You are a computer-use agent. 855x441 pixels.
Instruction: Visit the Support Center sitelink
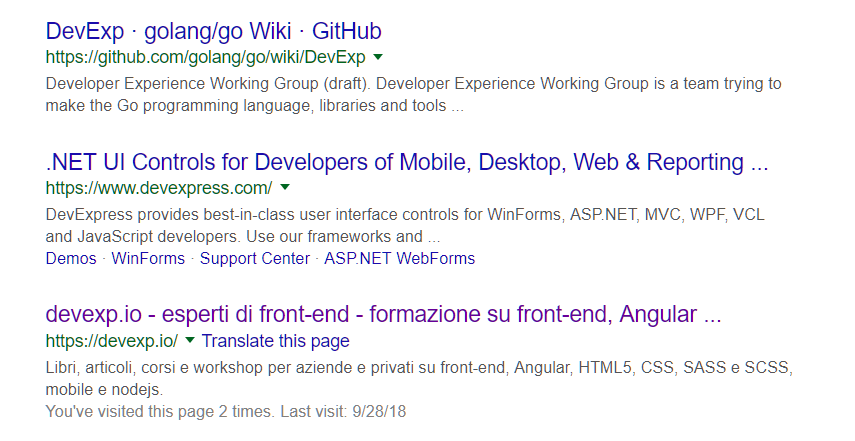(x=255, y=258)
